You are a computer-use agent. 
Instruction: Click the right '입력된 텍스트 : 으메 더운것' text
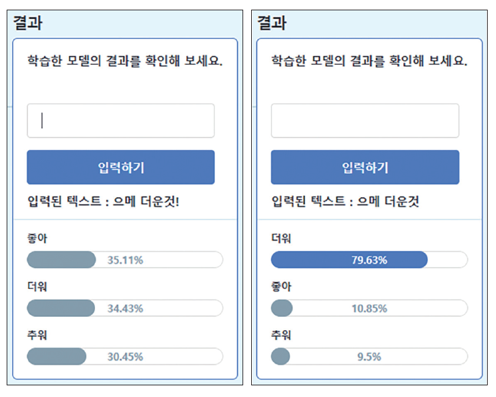tap(345, 201)
